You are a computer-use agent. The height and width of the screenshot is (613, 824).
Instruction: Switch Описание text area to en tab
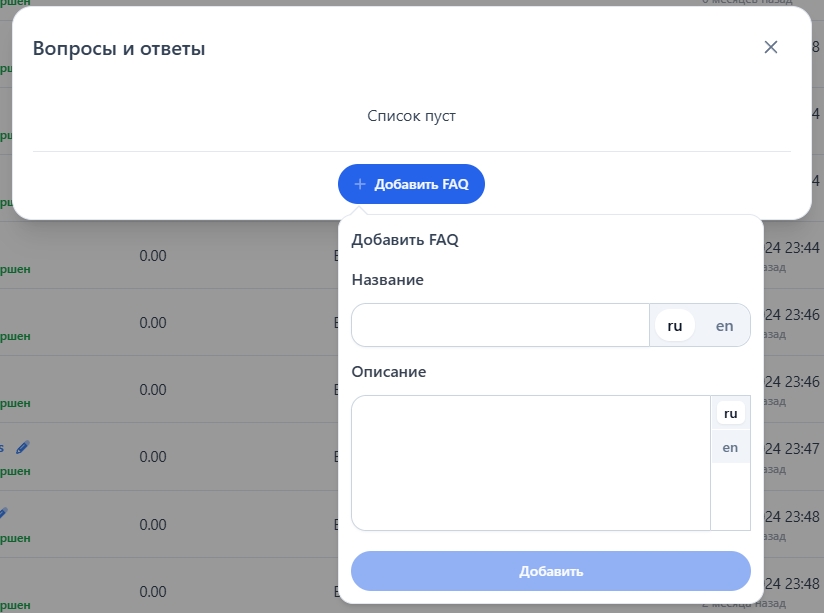point(730,447)
